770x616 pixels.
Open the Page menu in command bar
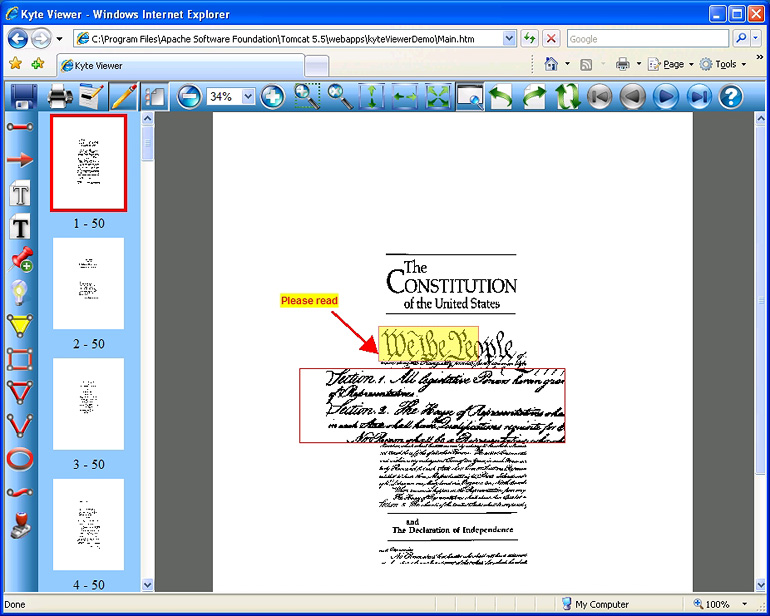(671, 64)
